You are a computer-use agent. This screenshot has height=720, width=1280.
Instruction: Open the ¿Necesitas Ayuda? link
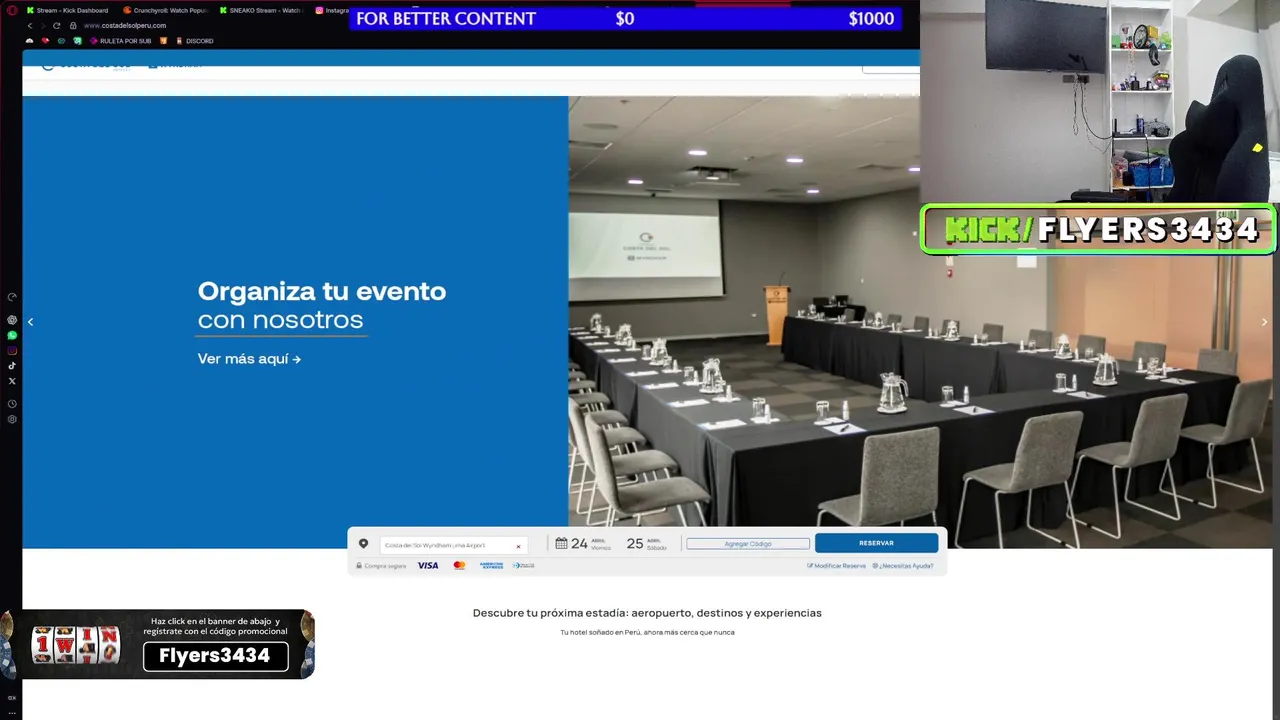(903, 566)
